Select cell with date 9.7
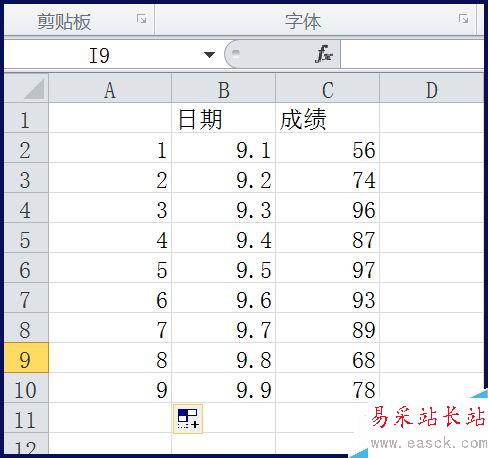The height and width of the screenshot is (458, 488). point(224,328)
